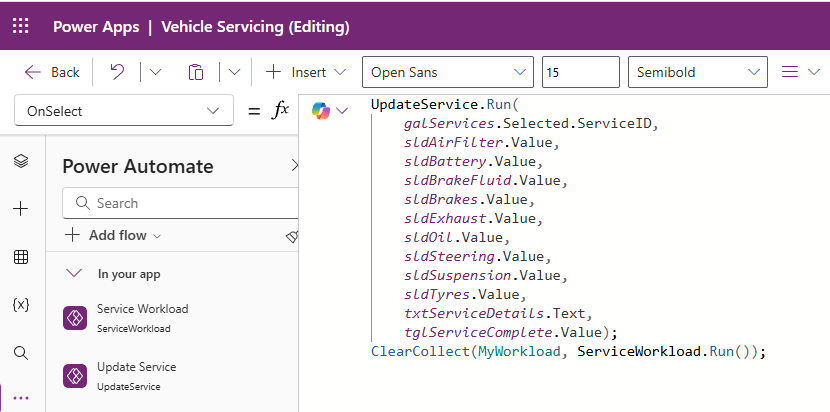The width and height of the screenshot is (830, 412).
Task: Click the Paste clipboard icon
Action: point(196,72)
